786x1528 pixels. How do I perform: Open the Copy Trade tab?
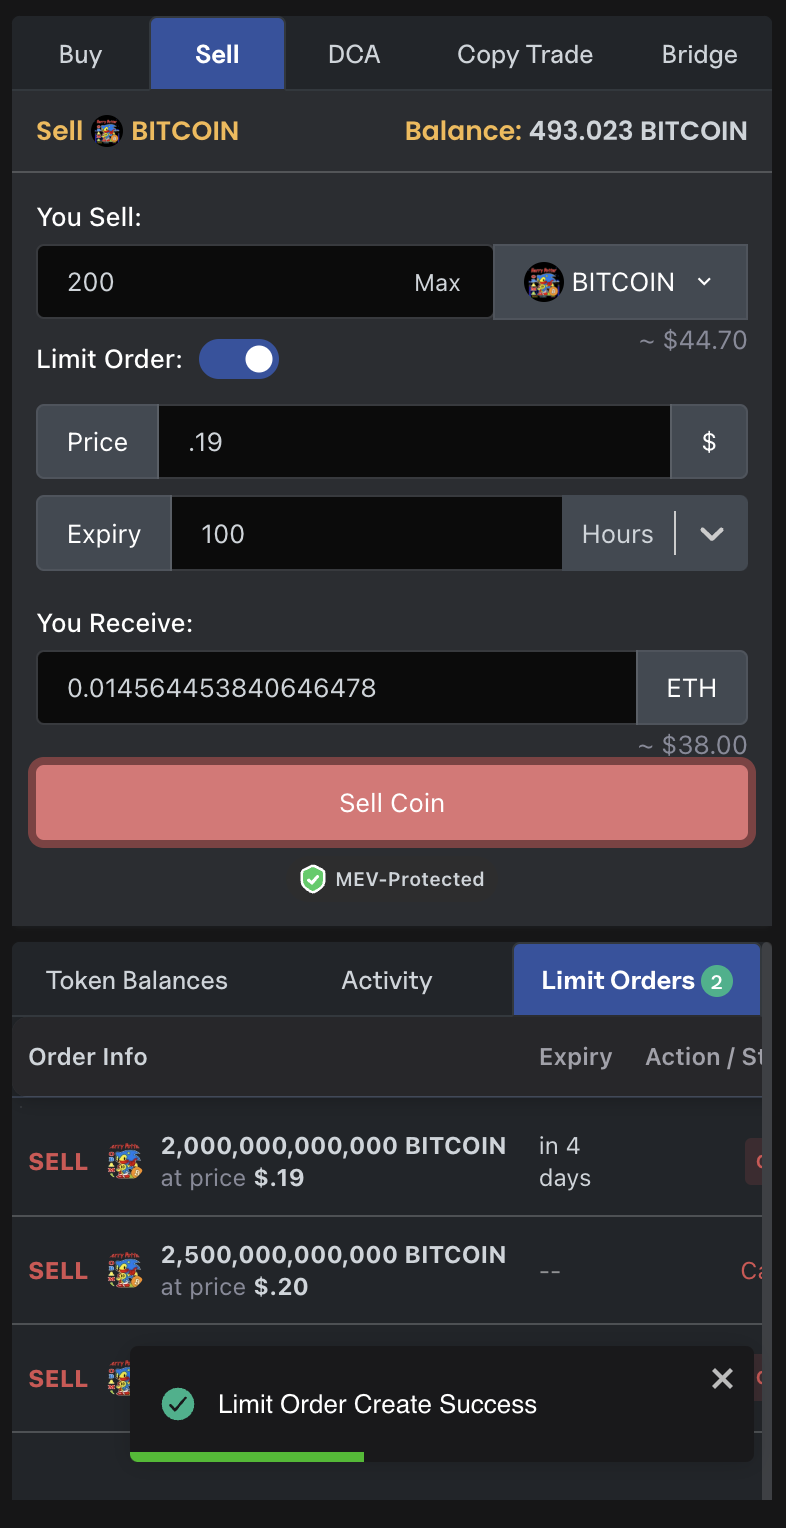525,54
